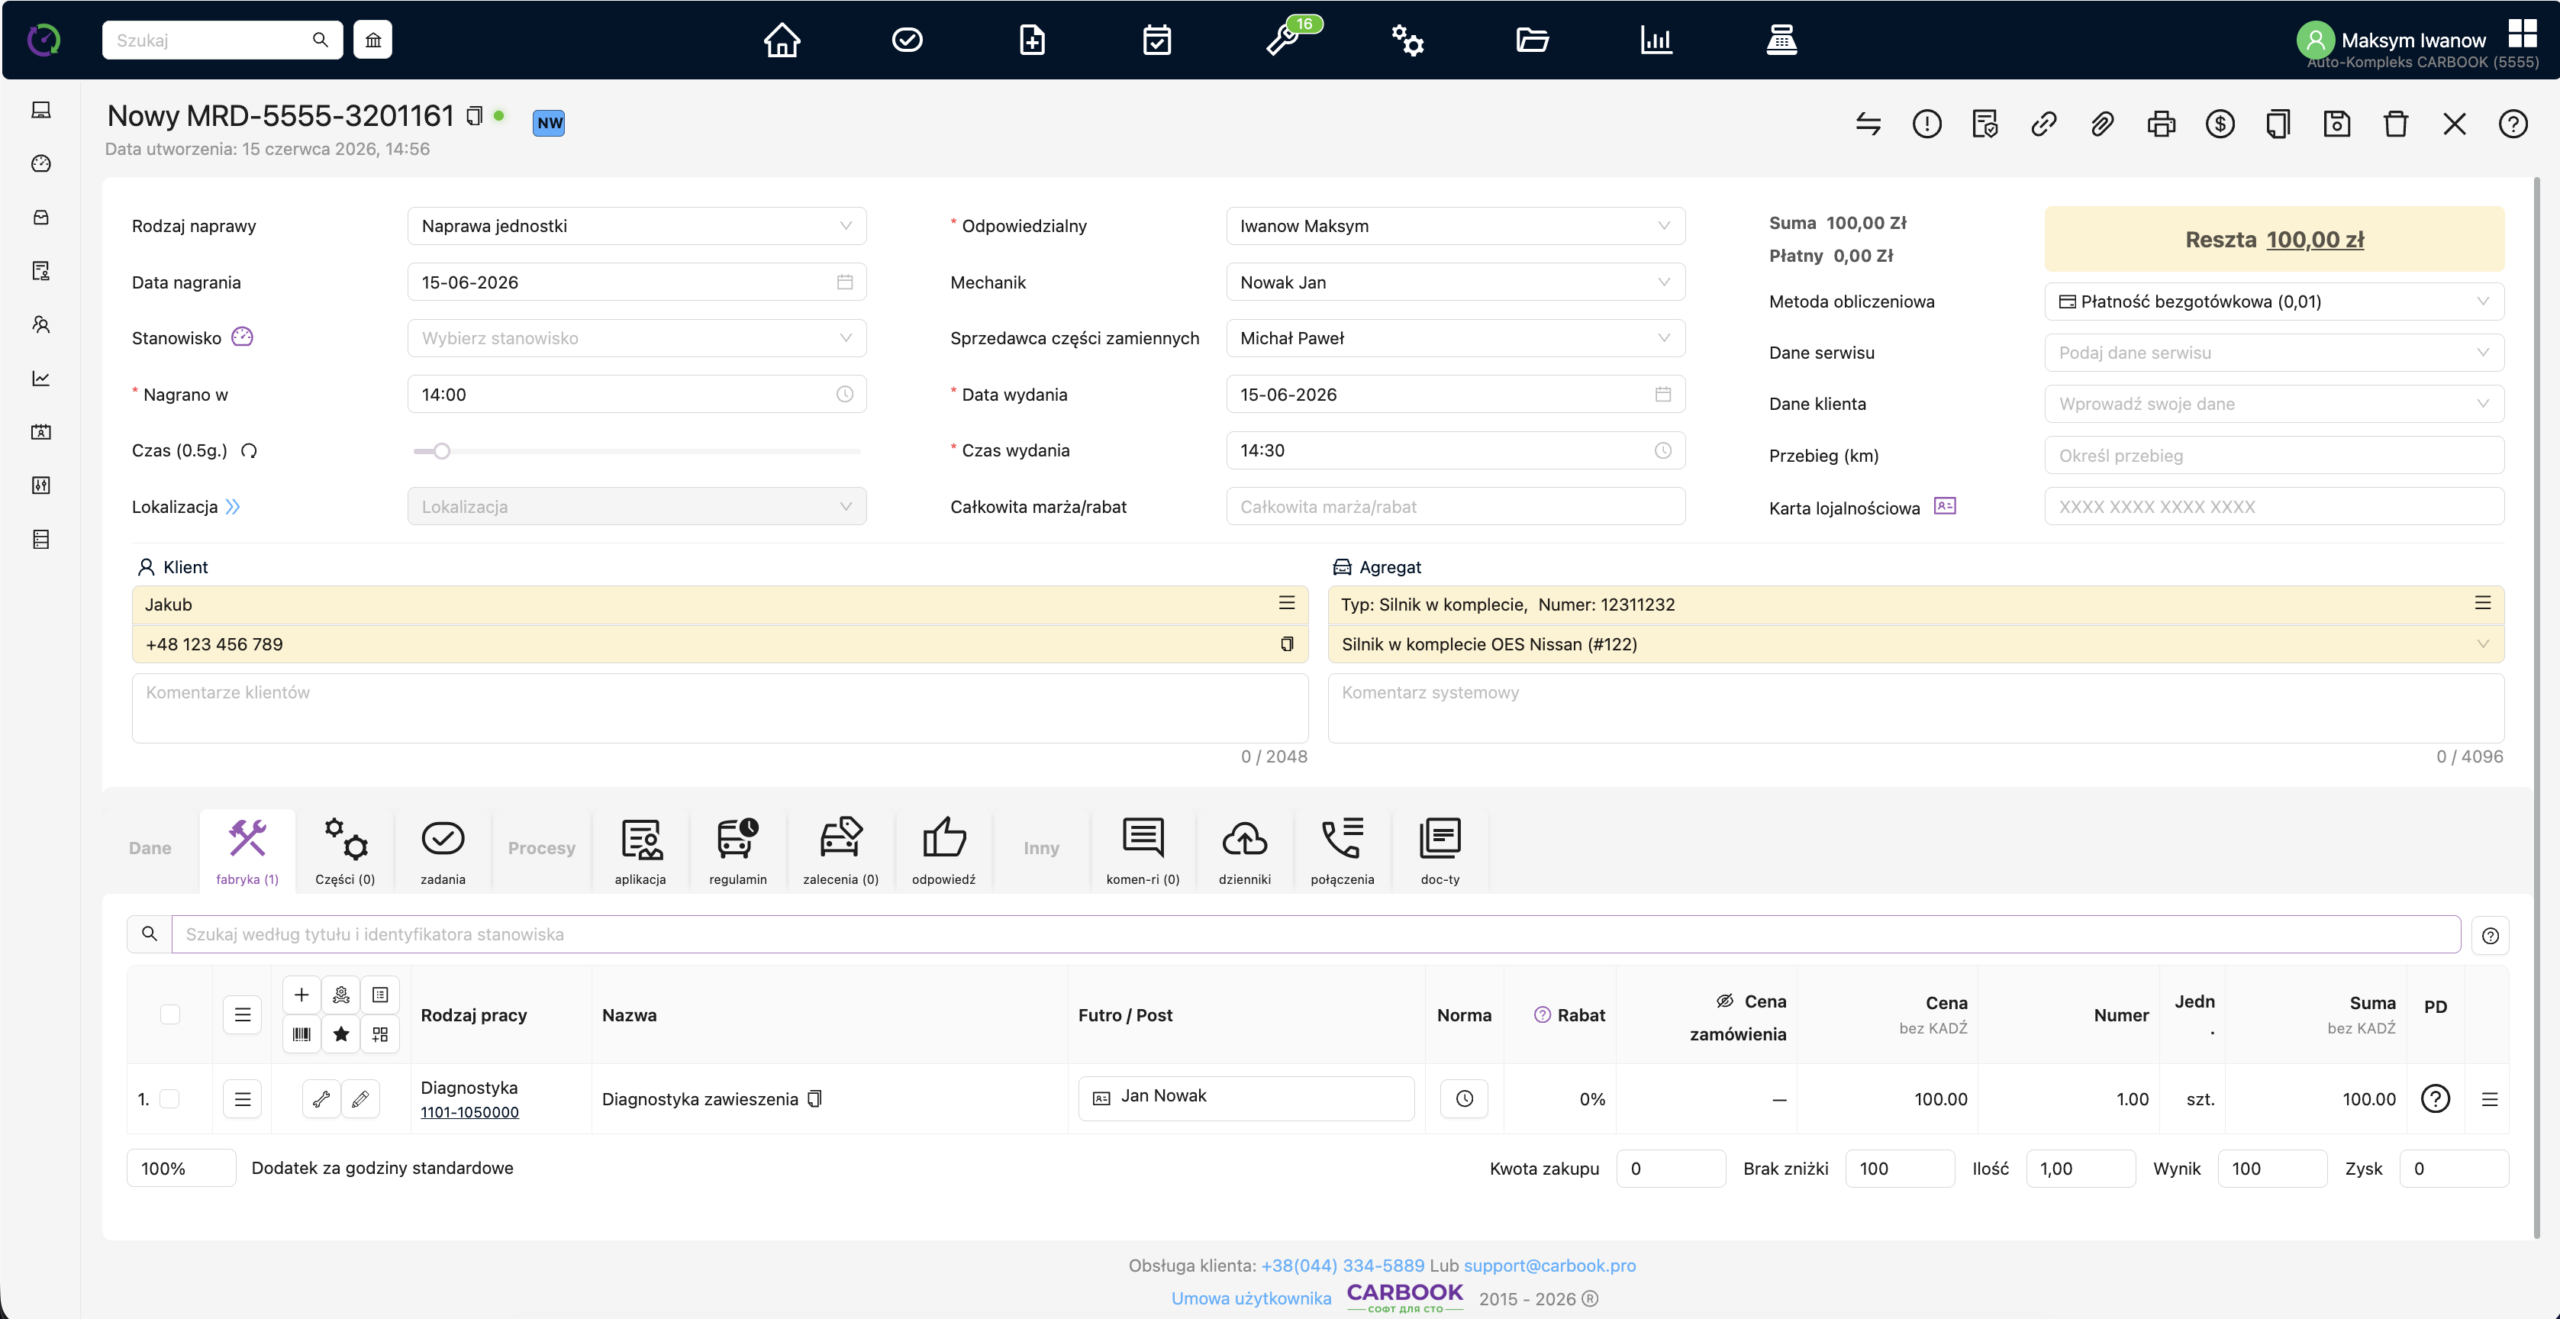Click the help question mark in order toolbar
Viewport: 2560px width, 1319px height.
point(2513,124)
